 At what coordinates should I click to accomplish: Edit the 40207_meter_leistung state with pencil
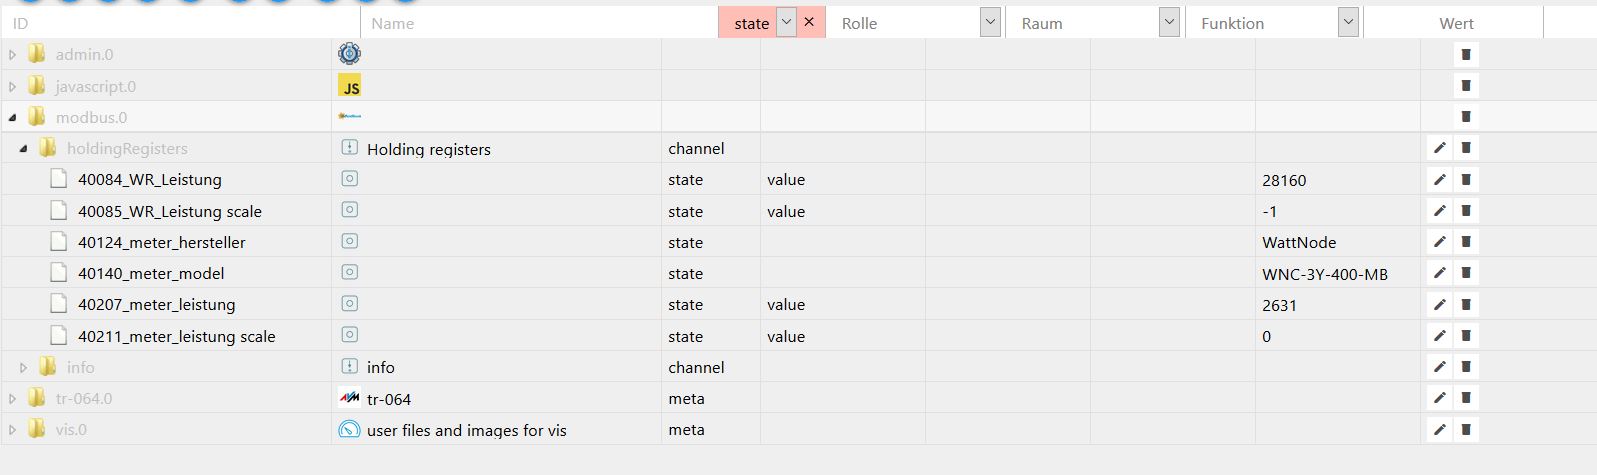click(1439, 304)
